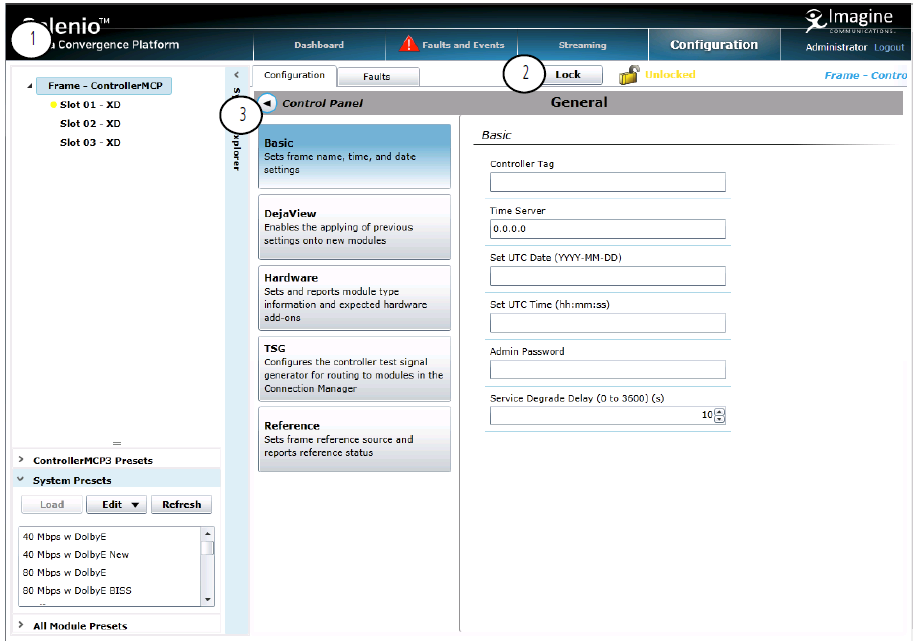Collapse the explorer side panel chevron

(237, 75)
